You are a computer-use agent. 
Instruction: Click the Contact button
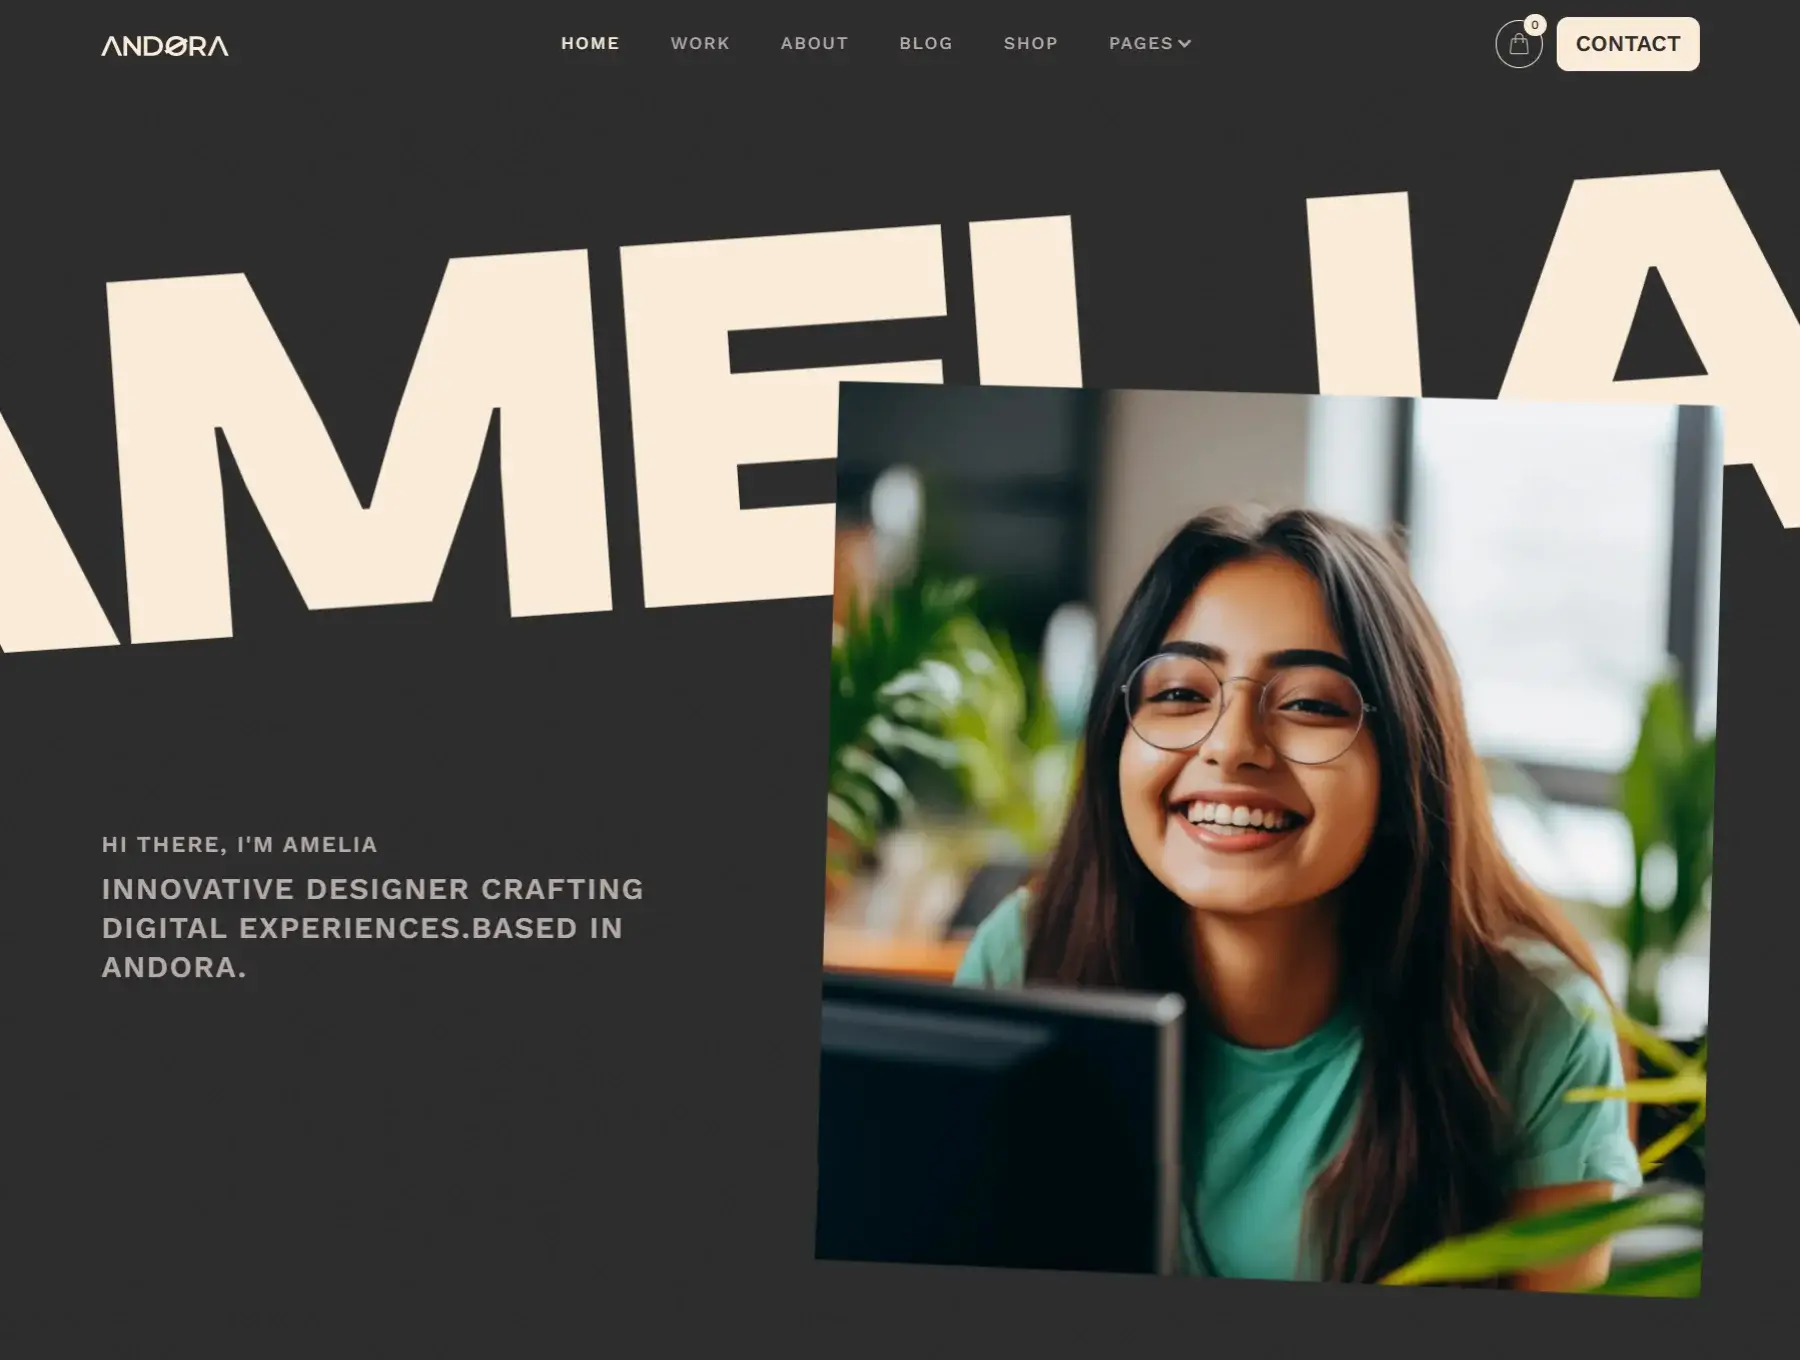1628,44
